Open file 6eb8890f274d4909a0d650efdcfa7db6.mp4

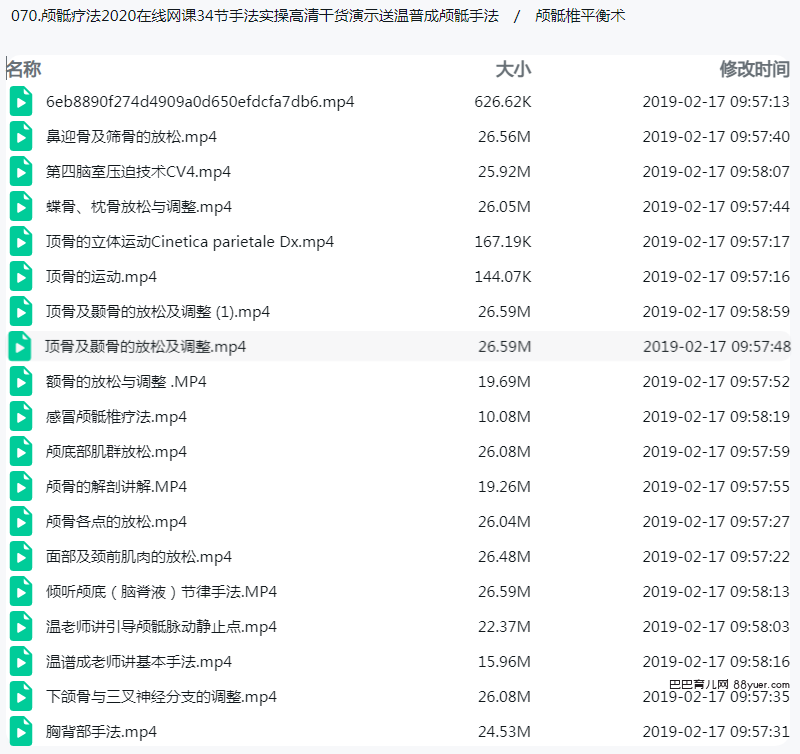(200, 102)
